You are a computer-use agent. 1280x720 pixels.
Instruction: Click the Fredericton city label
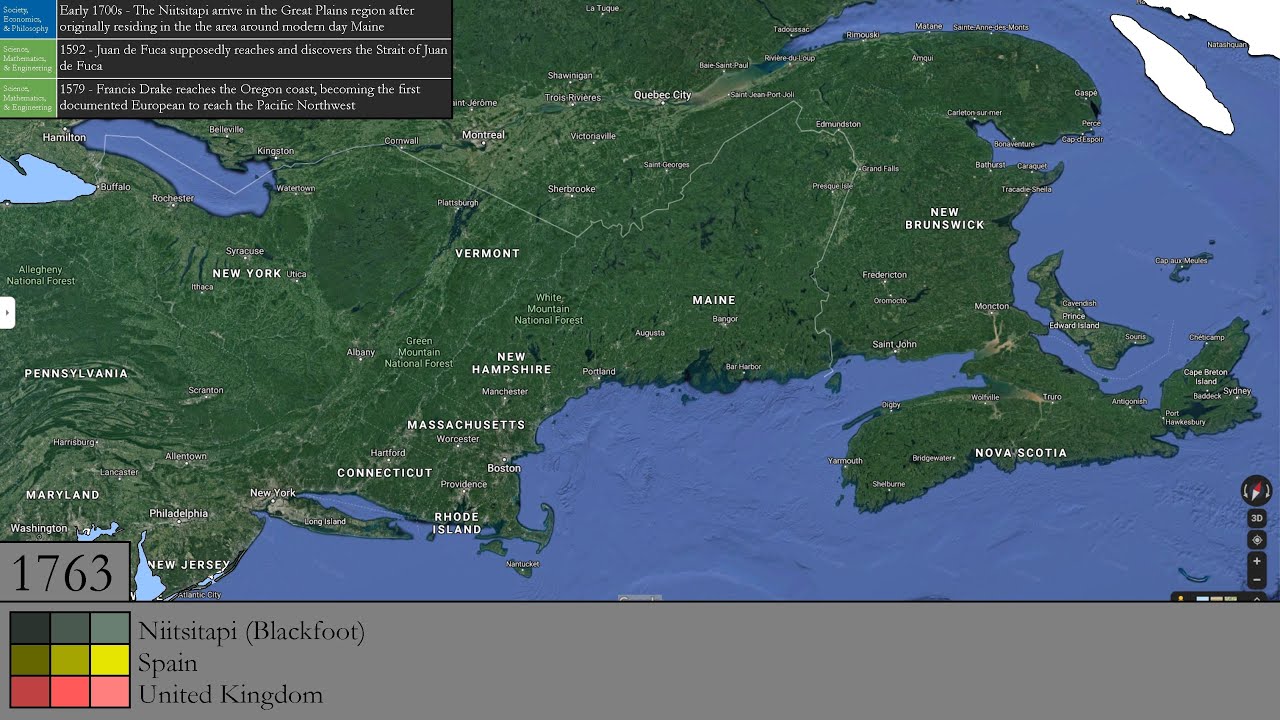click(885, 274)
